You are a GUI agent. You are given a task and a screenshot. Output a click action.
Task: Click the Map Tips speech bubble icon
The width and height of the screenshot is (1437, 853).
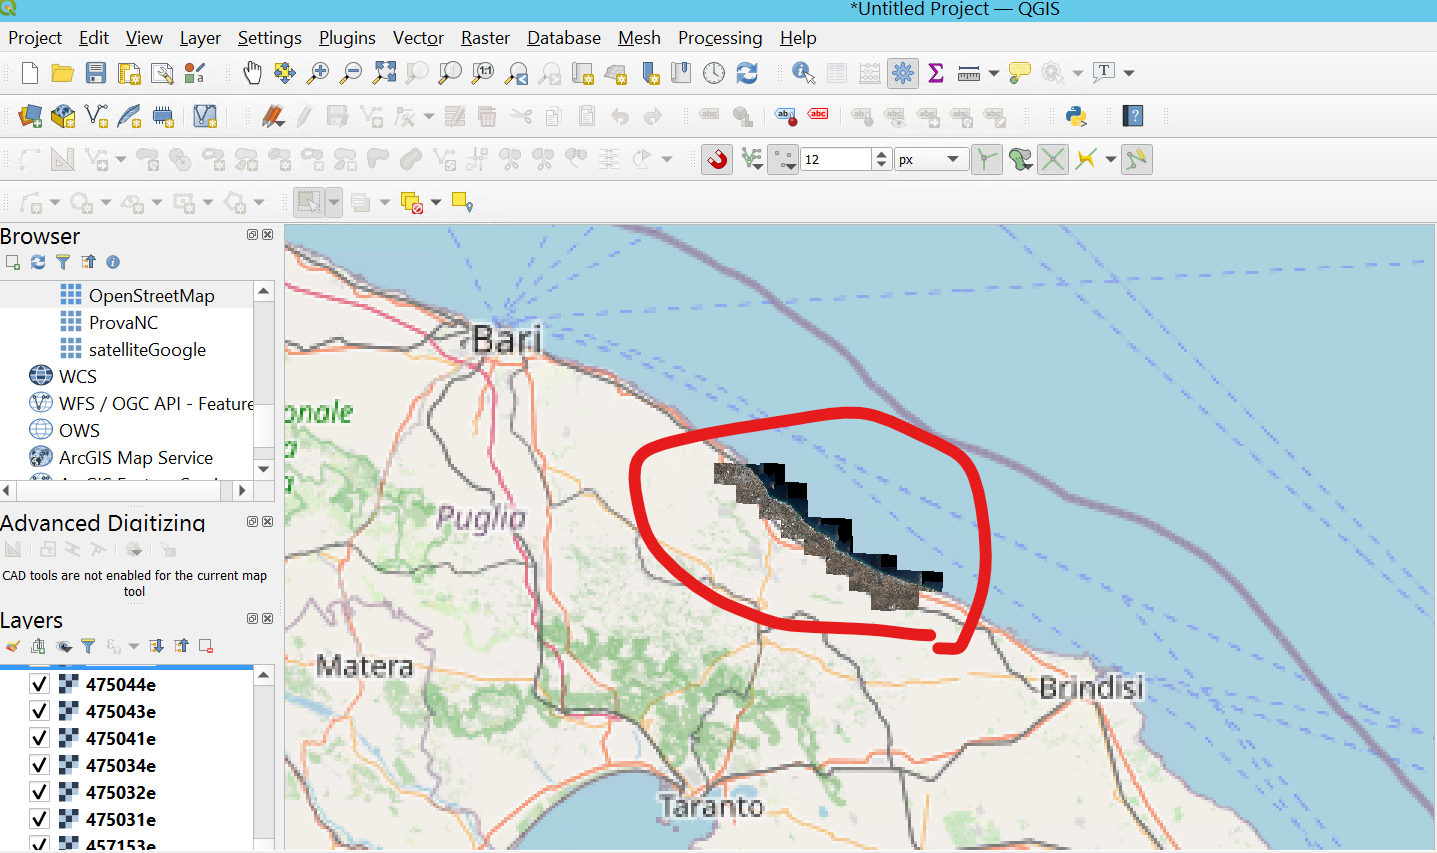click(x=1020, y=73)
